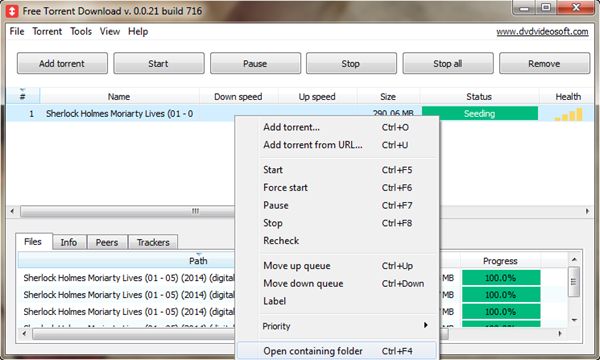Maximize the Free Torrent Download window
This screenshot has height=360, width=600.
pyautogui.click(x=546, y=8)
